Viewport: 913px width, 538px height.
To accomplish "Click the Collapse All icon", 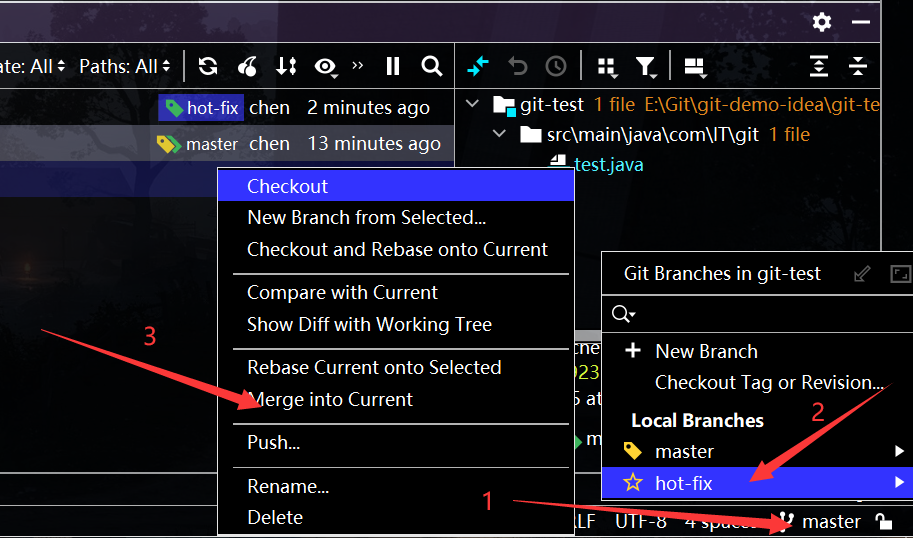I will click(x=858, y=66).
